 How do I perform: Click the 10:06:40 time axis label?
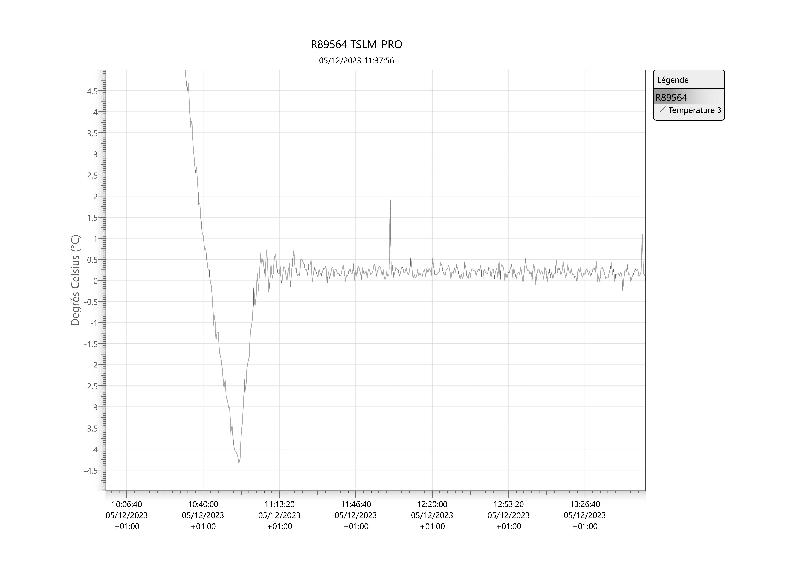127,505
